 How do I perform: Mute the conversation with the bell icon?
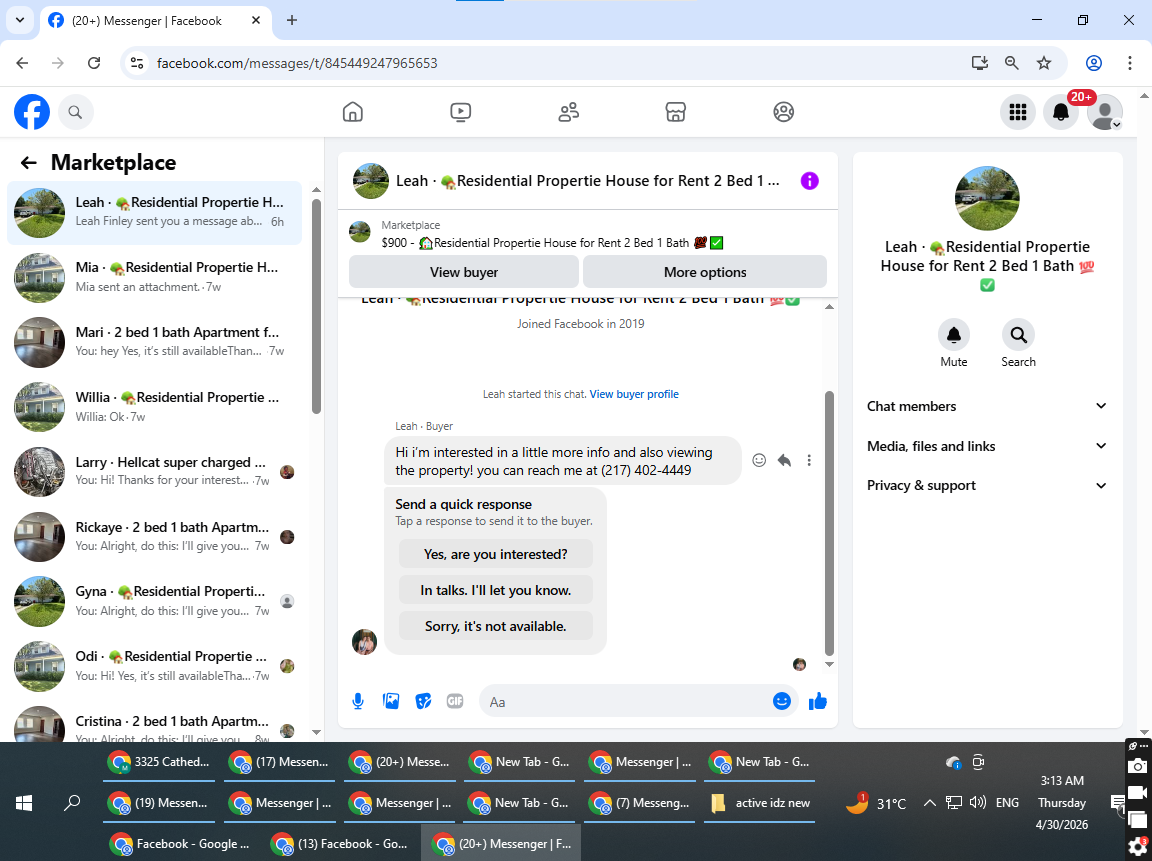pos(954,335)
